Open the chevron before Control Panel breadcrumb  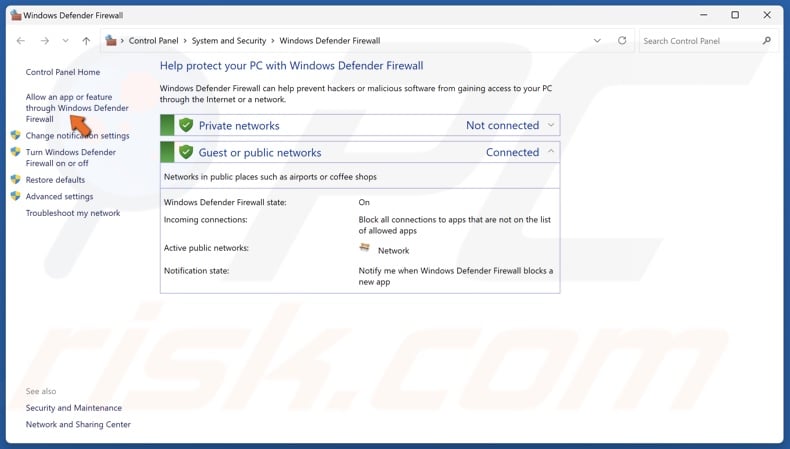(122, 41)
